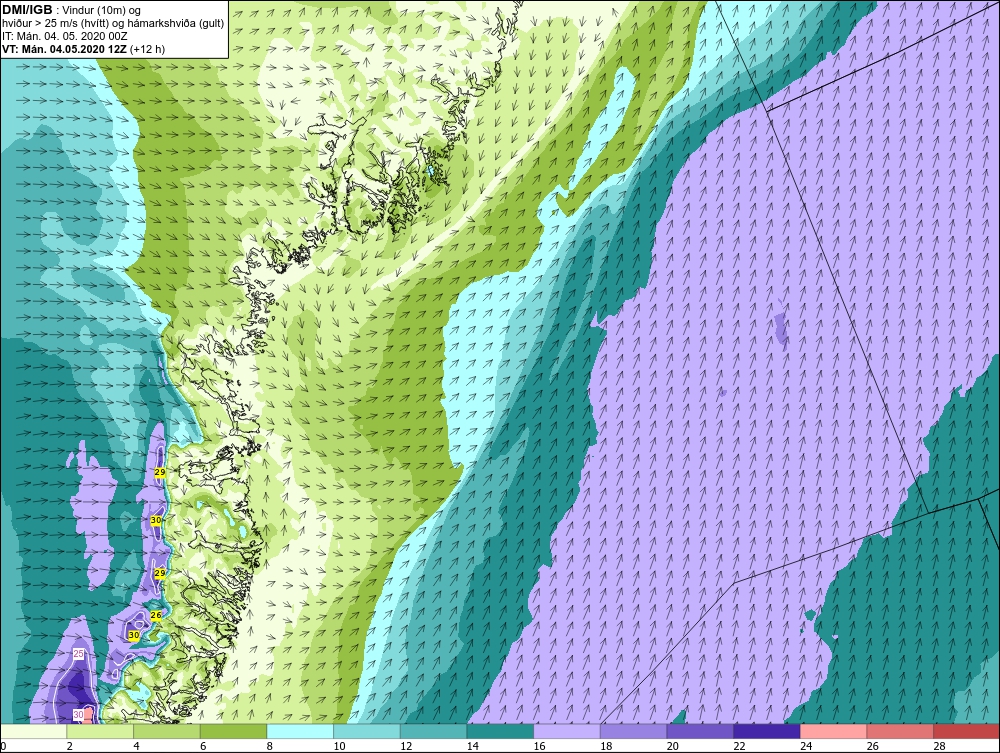Viewport: 1000px width, 753px height.
Task: Click the "12" value on the color scale
Action: point(406,746)
